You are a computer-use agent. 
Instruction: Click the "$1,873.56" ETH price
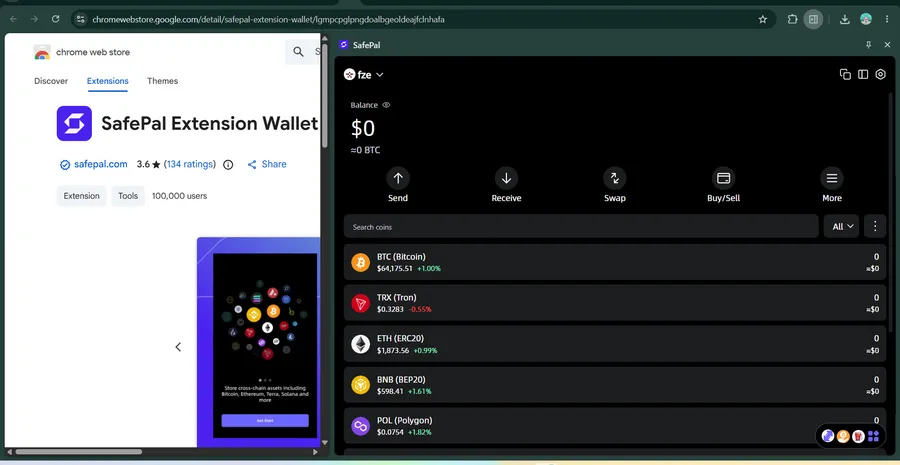[x=393, y=350]
